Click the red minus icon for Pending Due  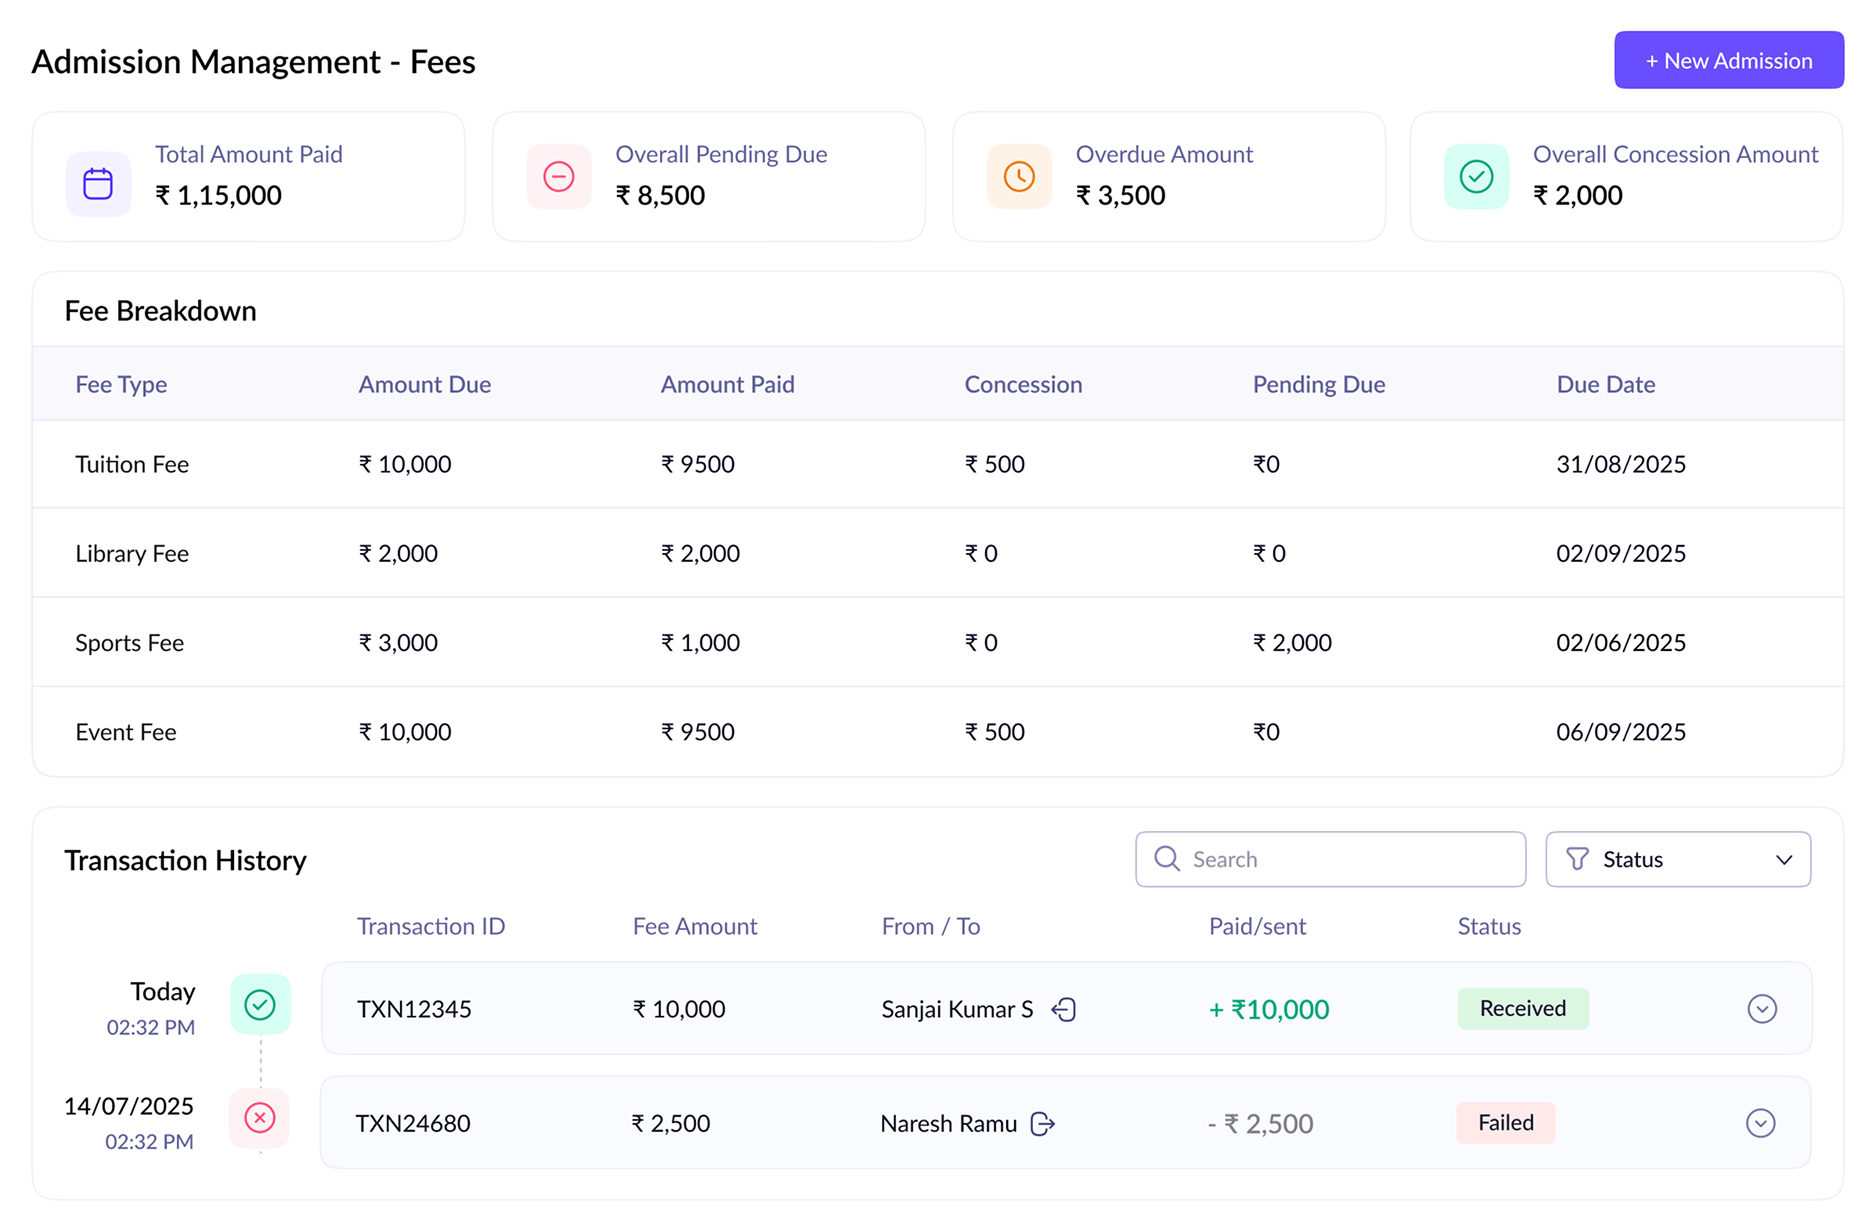(x=558, y=177)
